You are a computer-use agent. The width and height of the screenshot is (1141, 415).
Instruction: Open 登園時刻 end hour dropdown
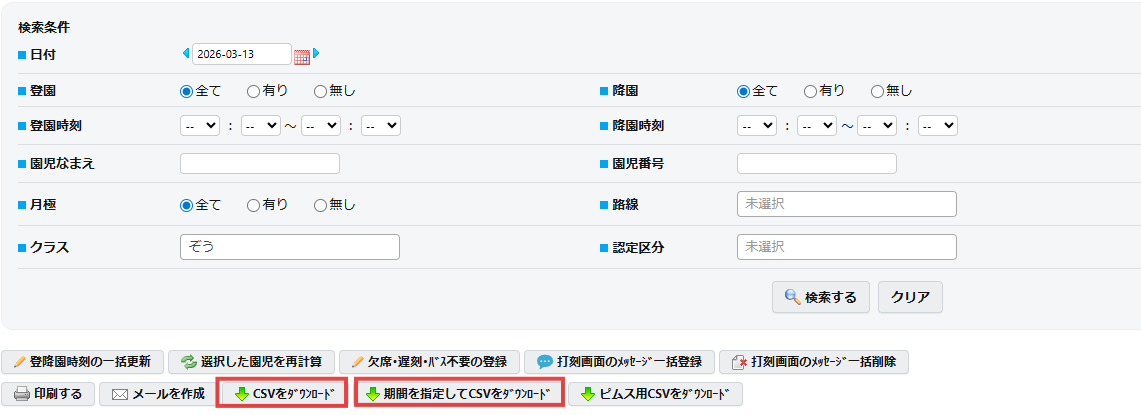pos(321,126)
